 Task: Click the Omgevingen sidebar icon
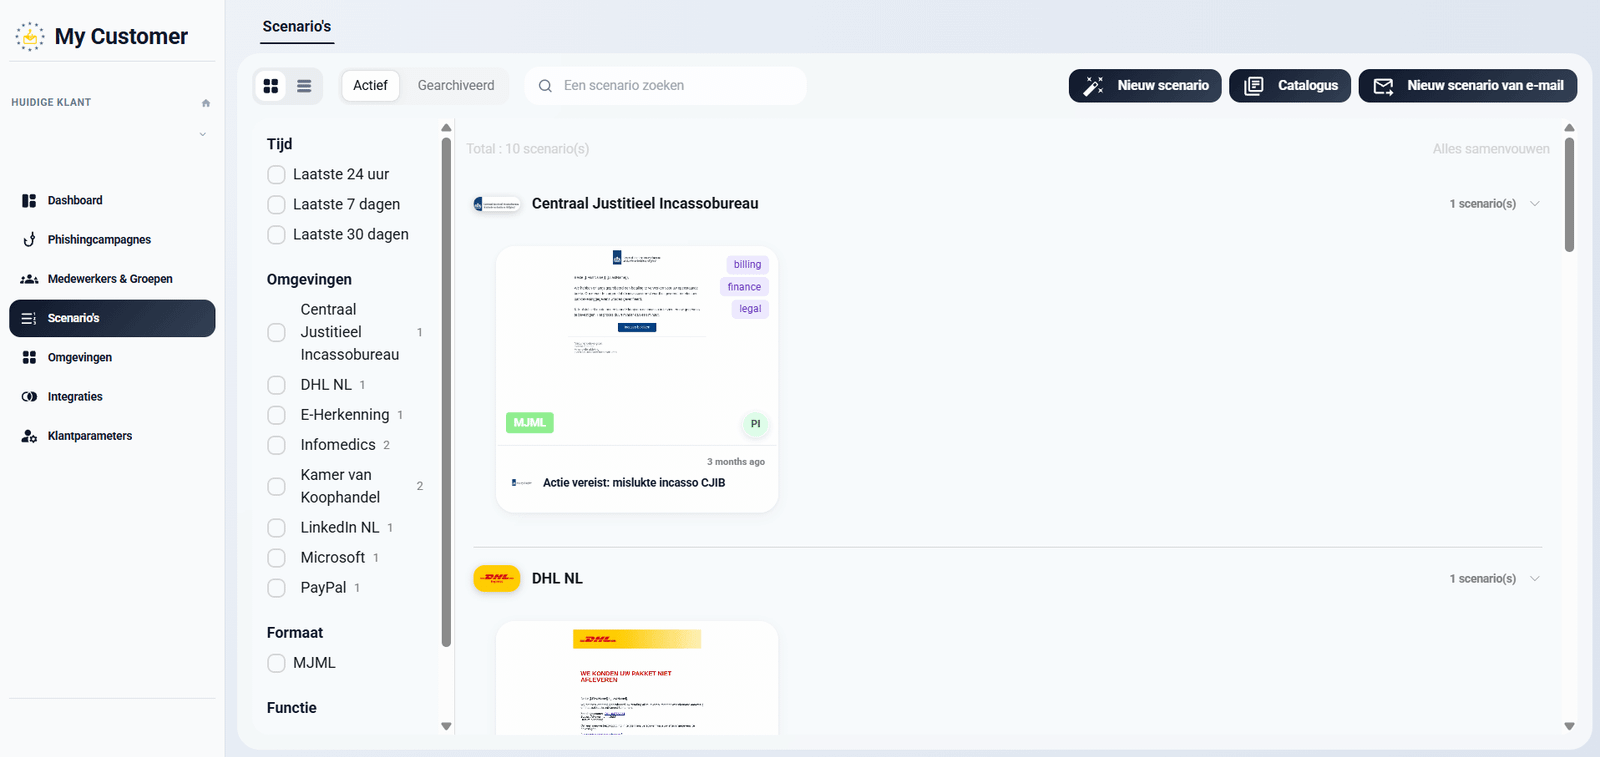pyautogui.click(x=29, y=358)
